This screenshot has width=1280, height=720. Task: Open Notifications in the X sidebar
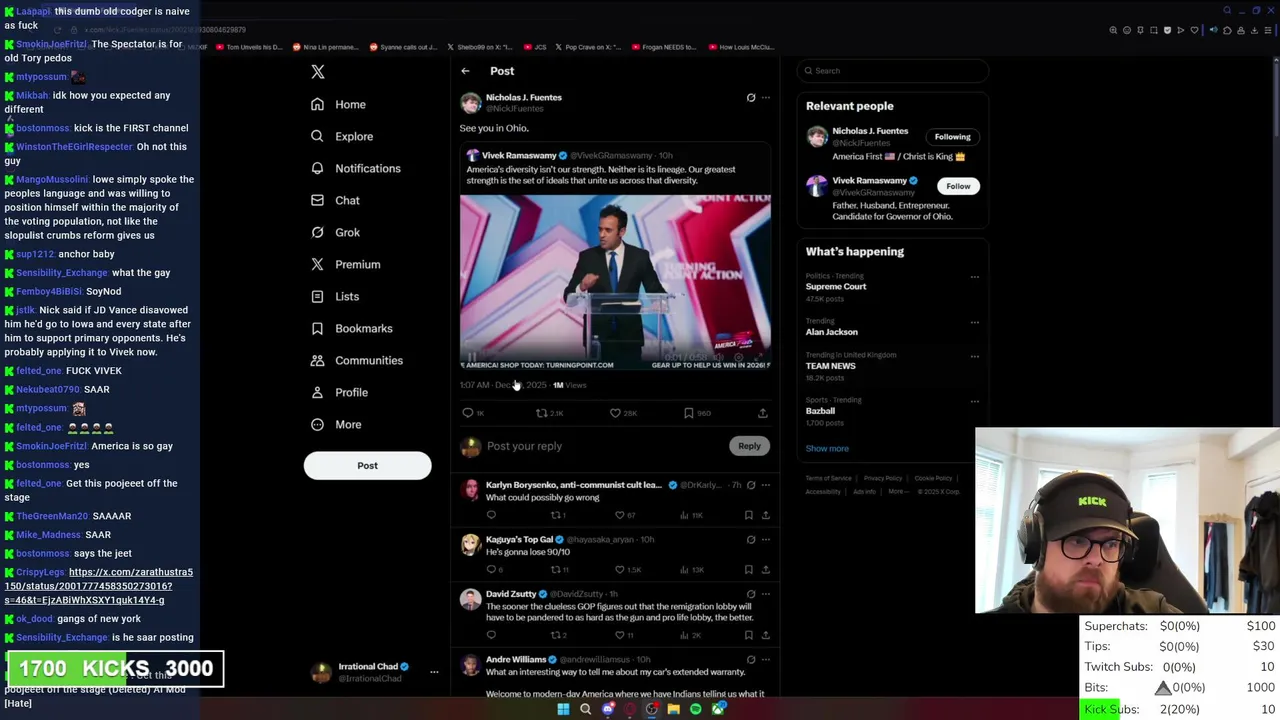click(355, 168)
